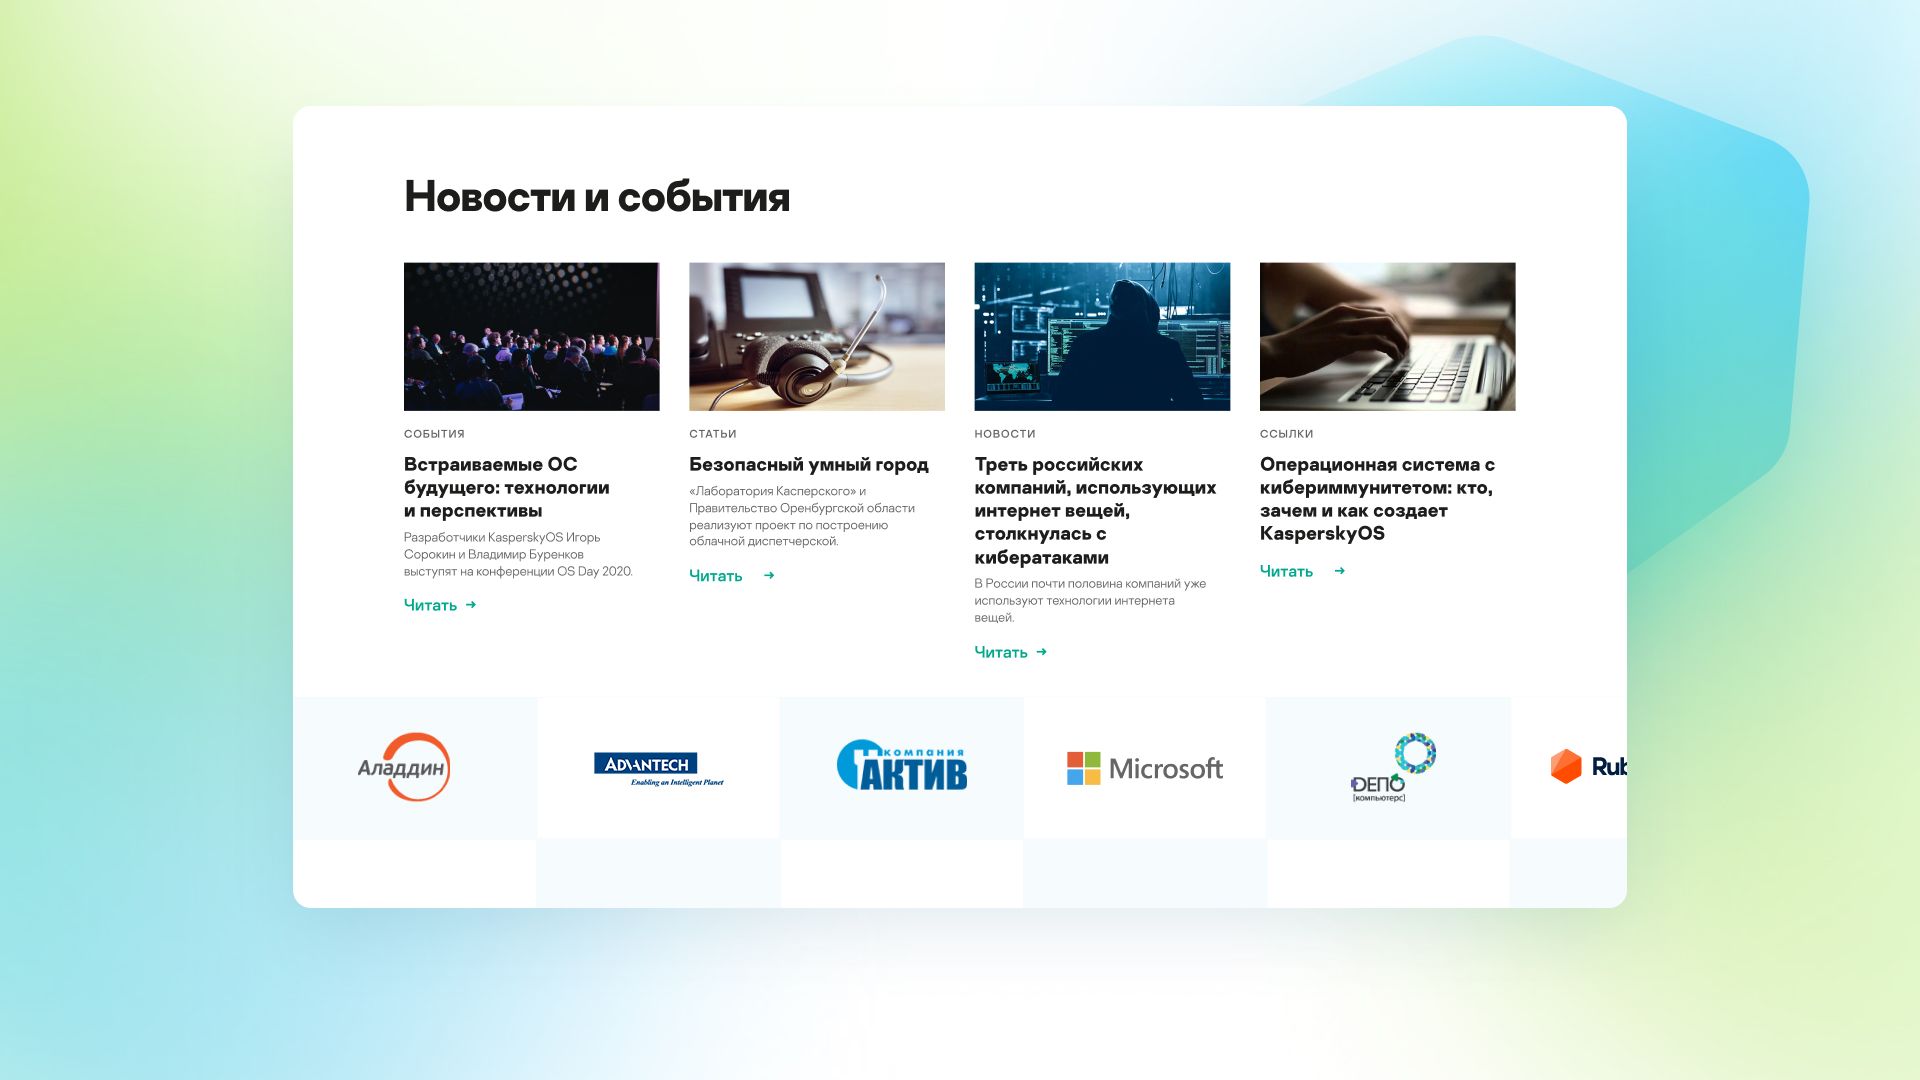Open the headline Треть российских компаний
This screenshot has width=1920, height=1080.
[1096, 510]
